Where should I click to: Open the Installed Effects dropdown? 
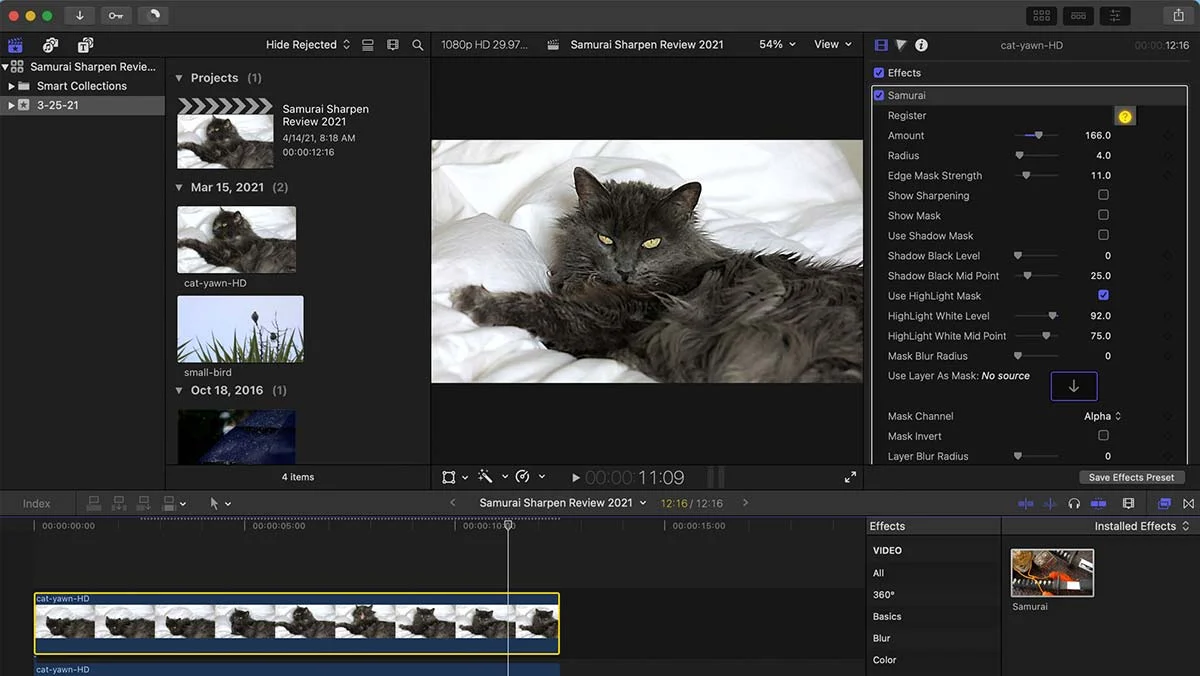point(1138,525)
